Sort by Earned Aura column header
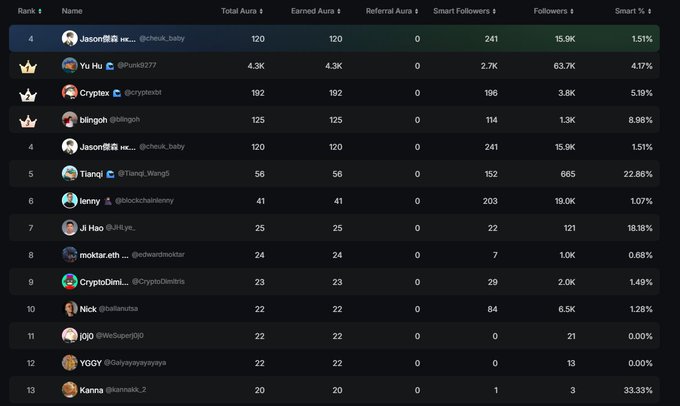Viewport: 680px width, 406px height. [x=316, y=11]
